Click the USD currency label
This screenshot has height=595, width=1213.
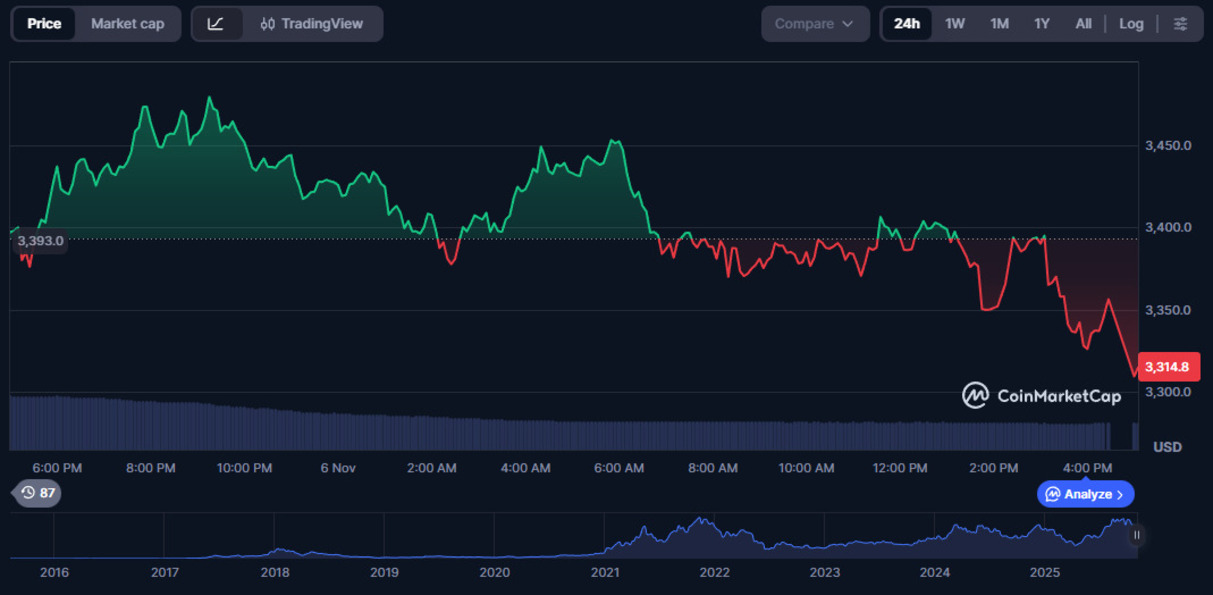coord(1167,447)
